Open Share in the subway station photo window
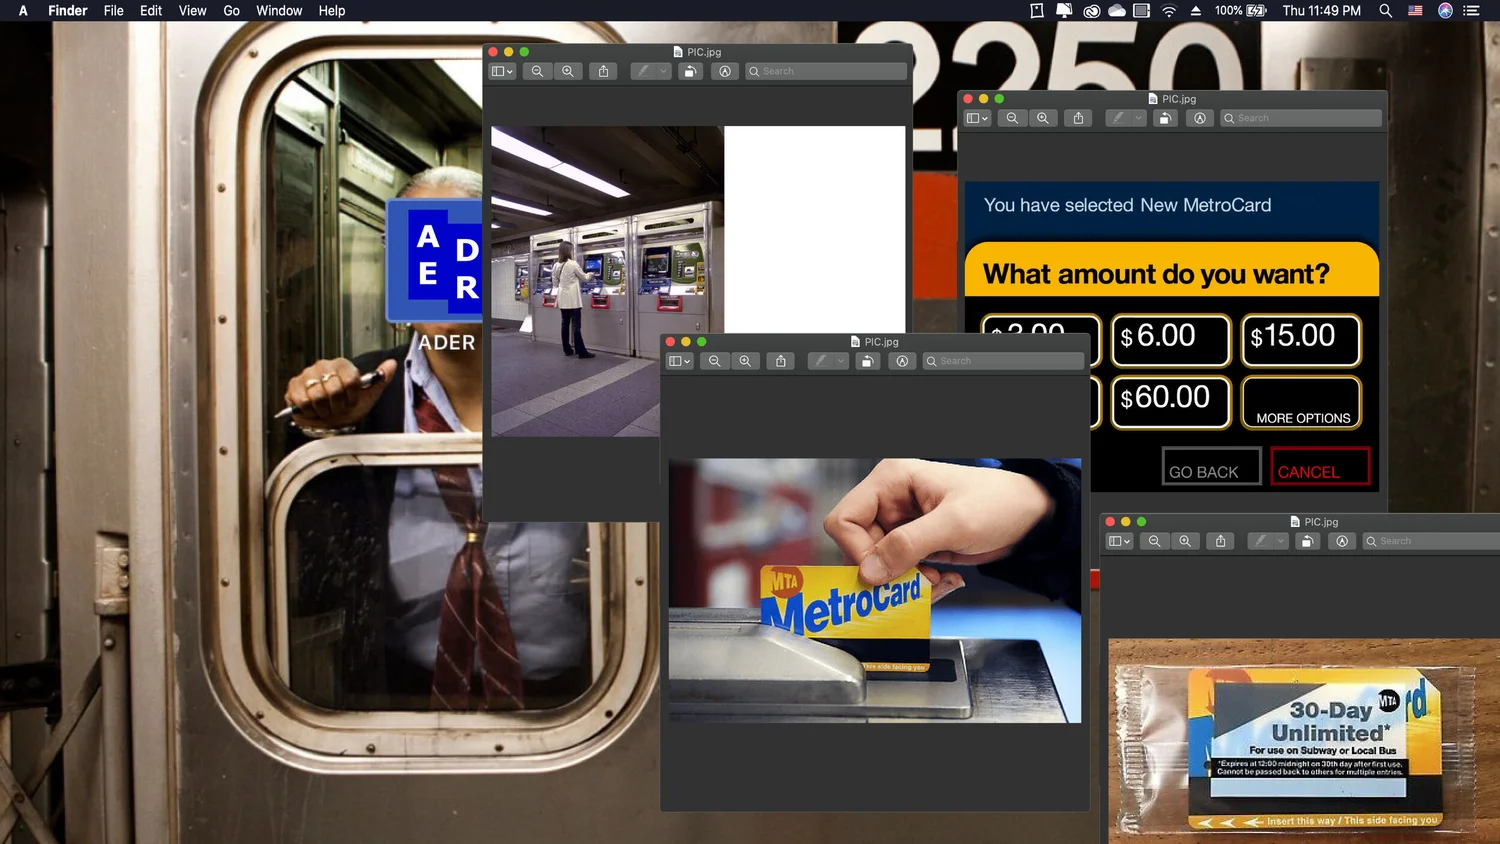 coord(603,71)
